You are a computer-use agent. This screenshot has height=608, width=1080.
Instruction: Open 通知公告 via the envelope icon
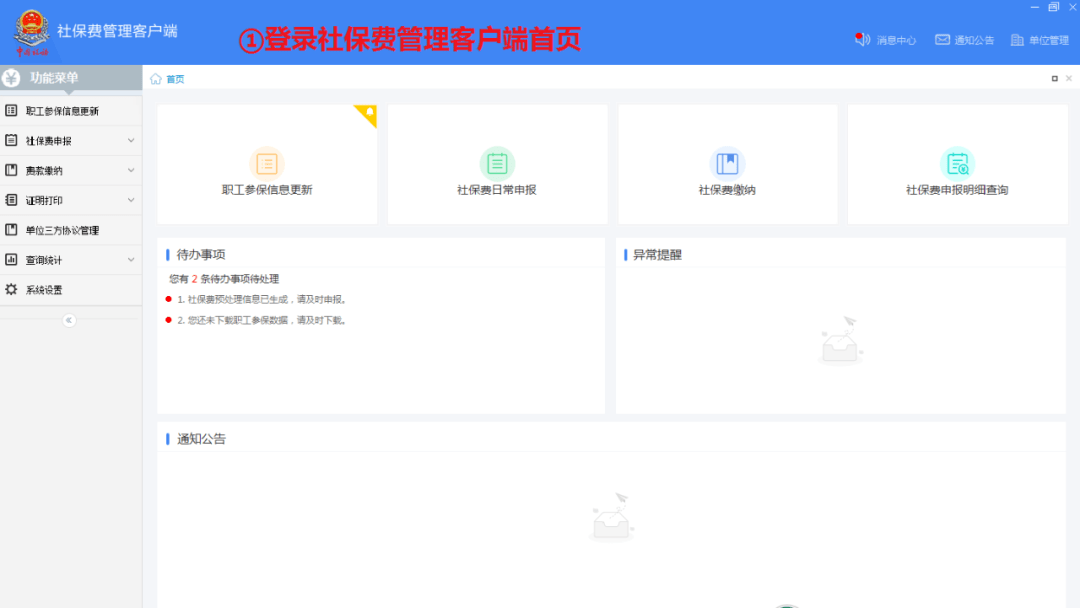941,40
